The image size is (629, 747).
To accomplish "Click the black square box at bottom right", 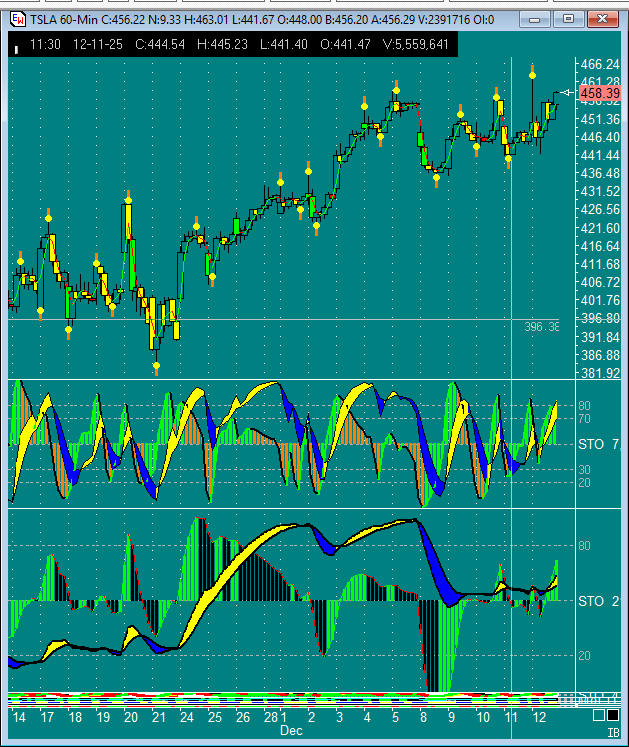I will [611, 716].
